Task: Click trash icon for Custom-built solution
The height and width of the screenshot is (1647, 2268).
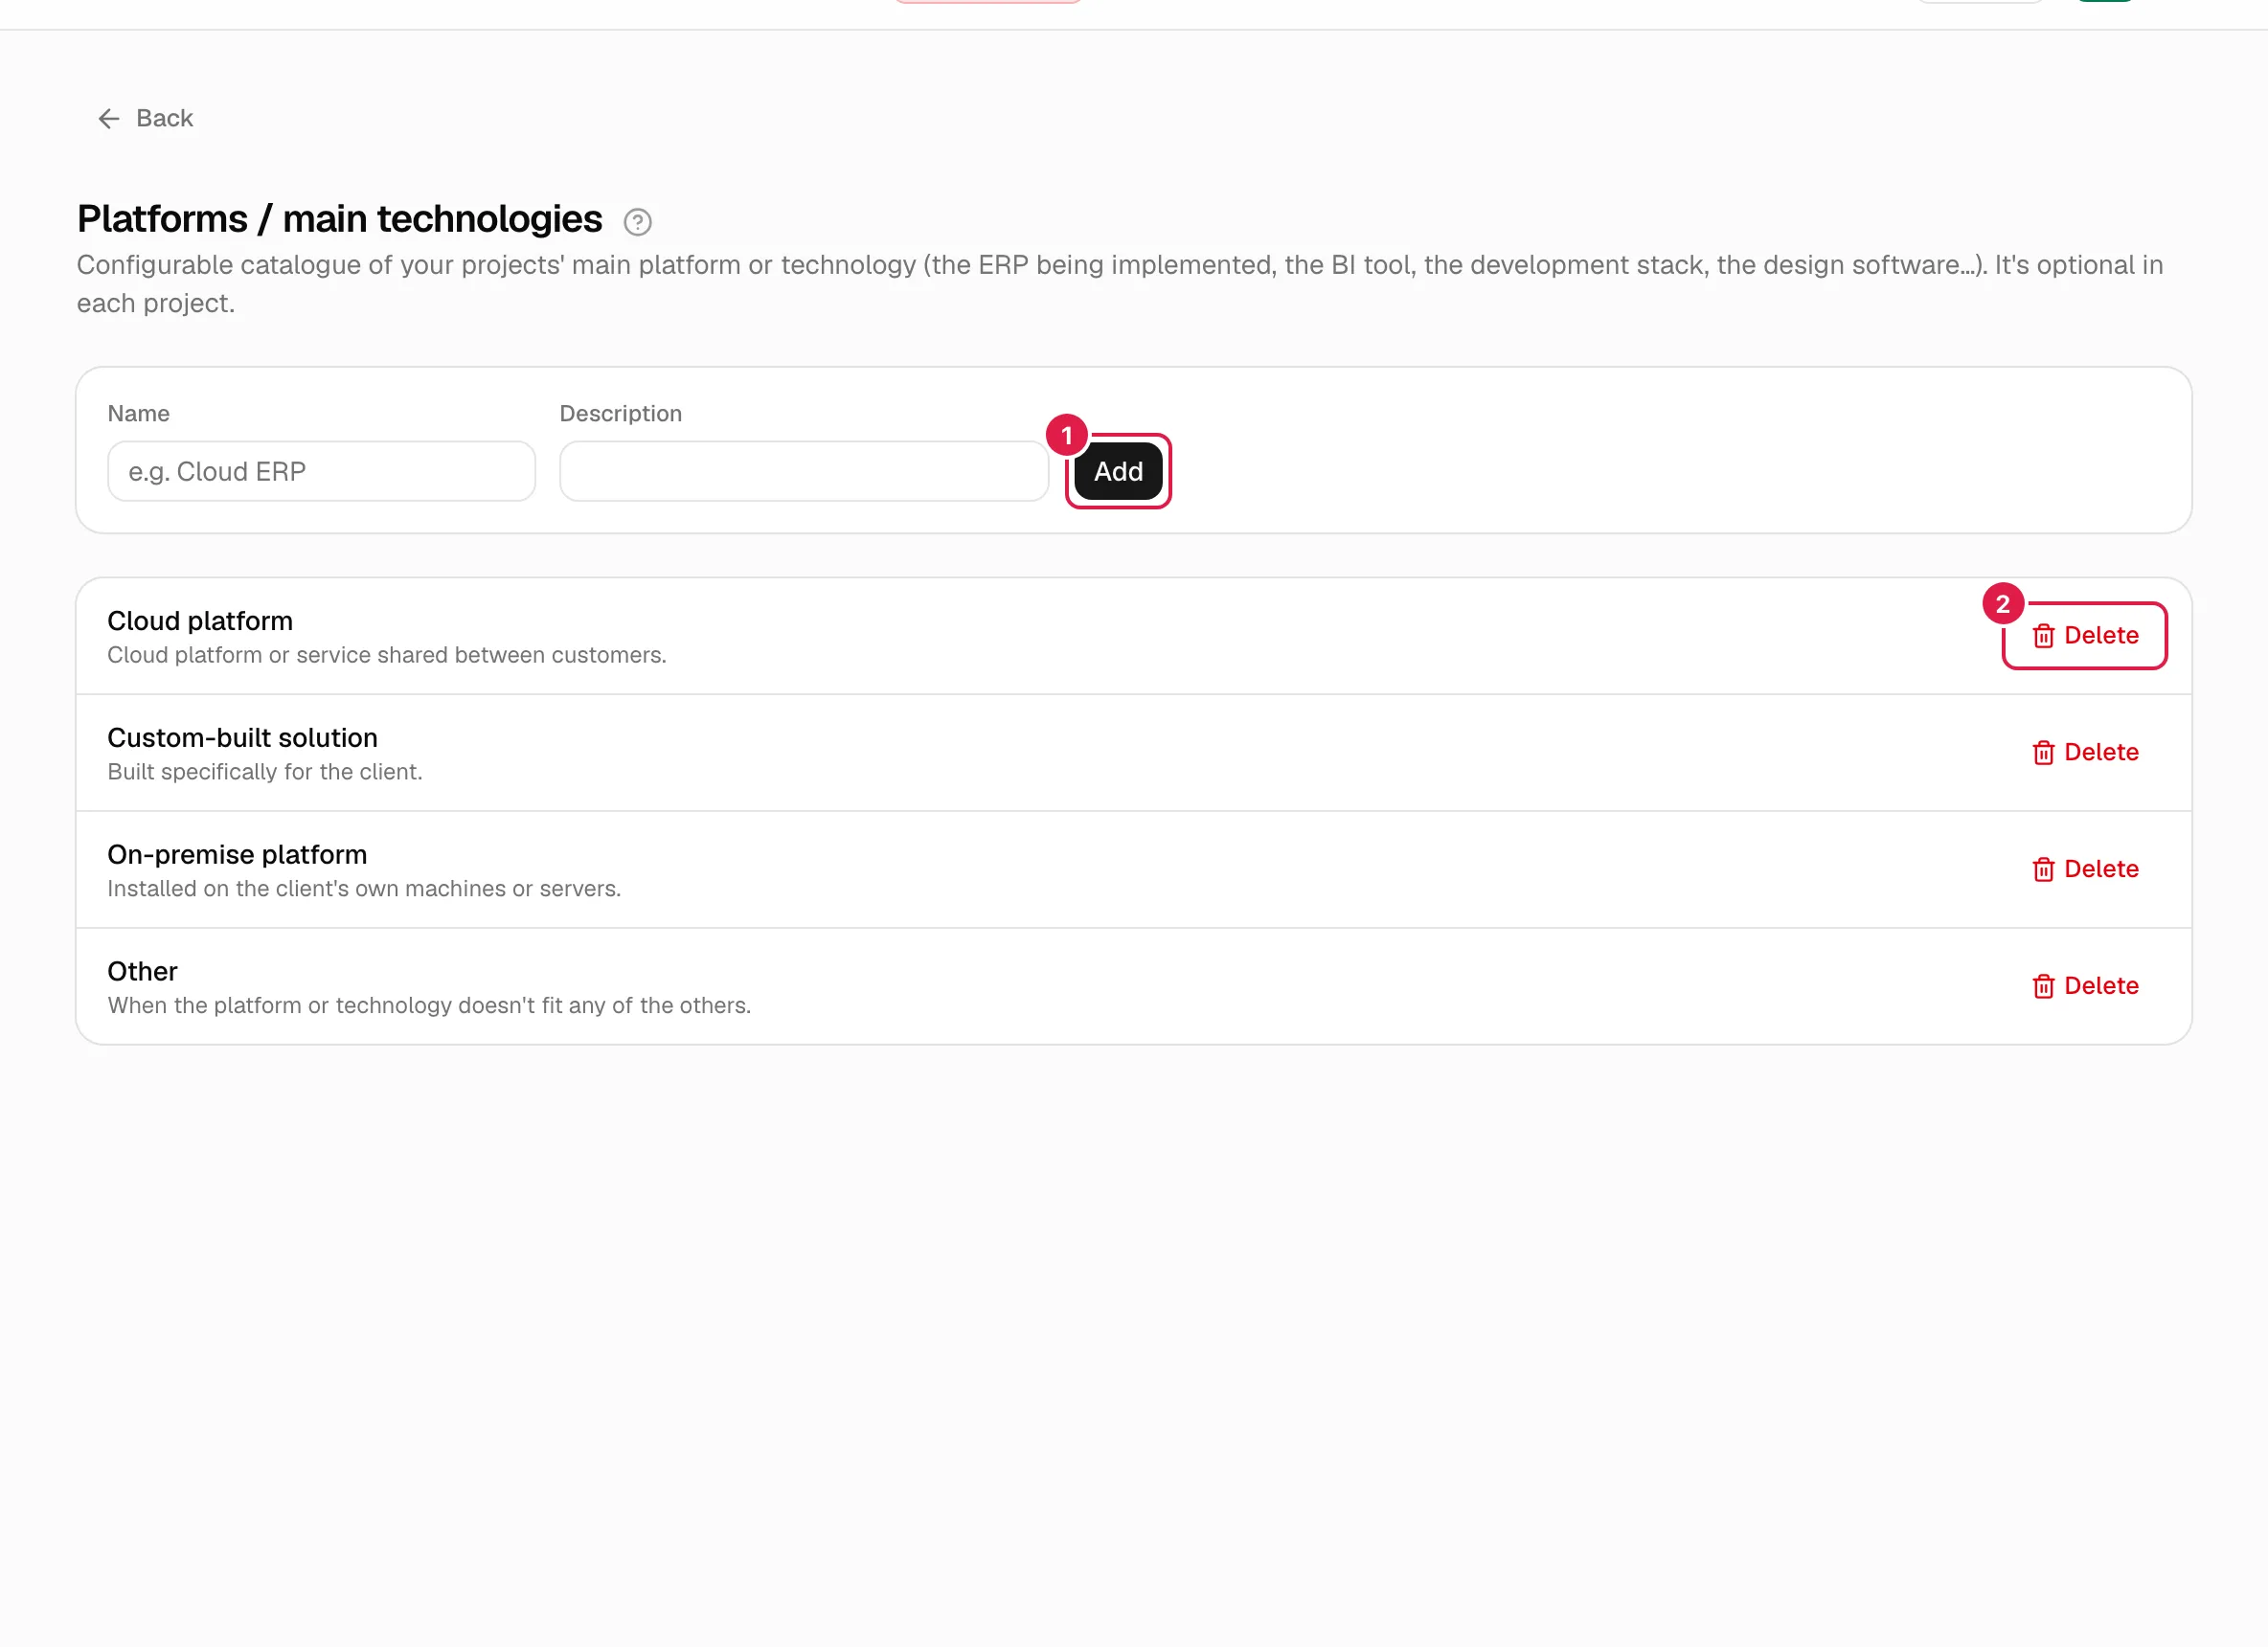Action: 2043,753
